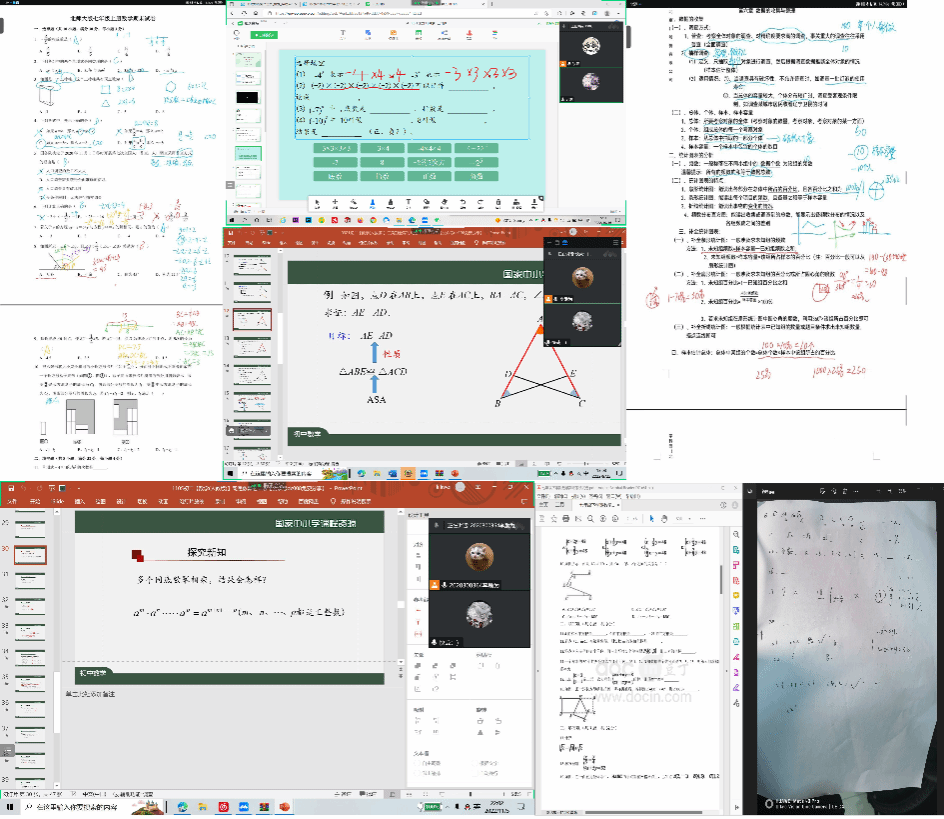Activate the arrow selection tool in PDF reader

[x=651, y=518]
